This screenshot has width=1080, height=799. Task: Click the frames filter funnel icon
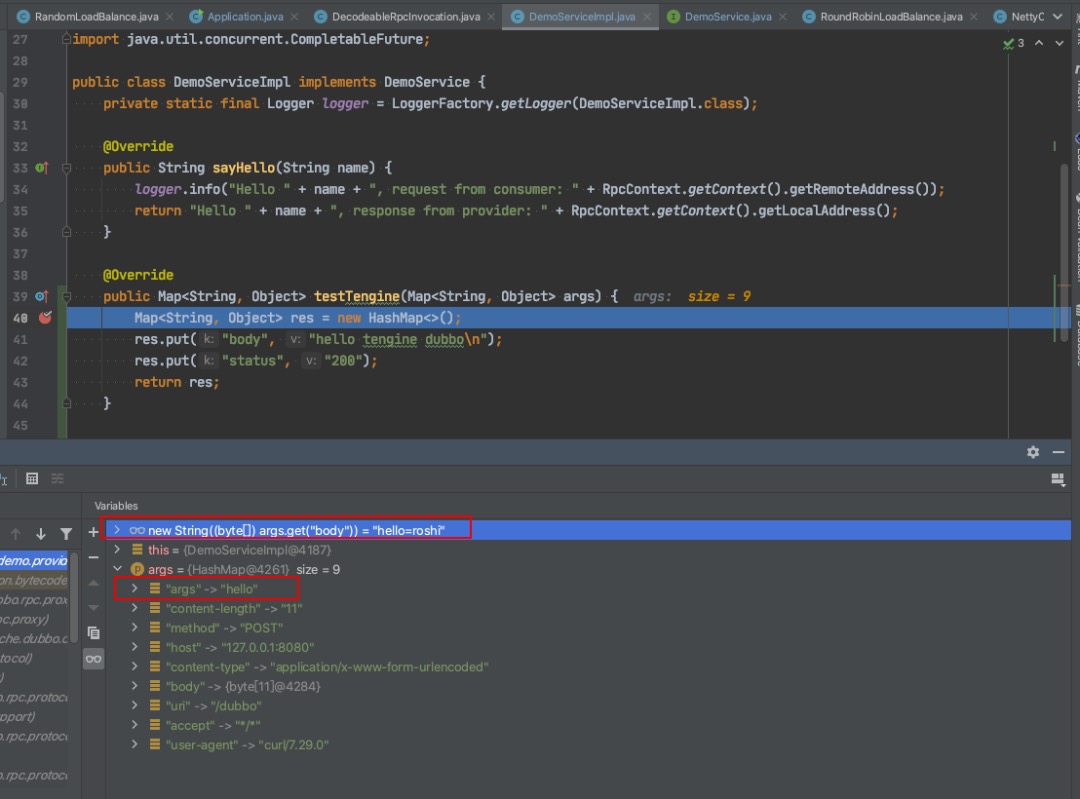66,534
